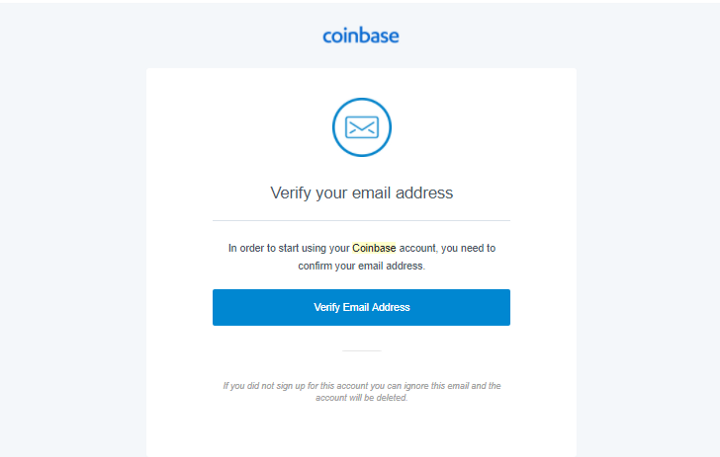Click the envelope mail icon
720x457 pixels.
[362, 127]
